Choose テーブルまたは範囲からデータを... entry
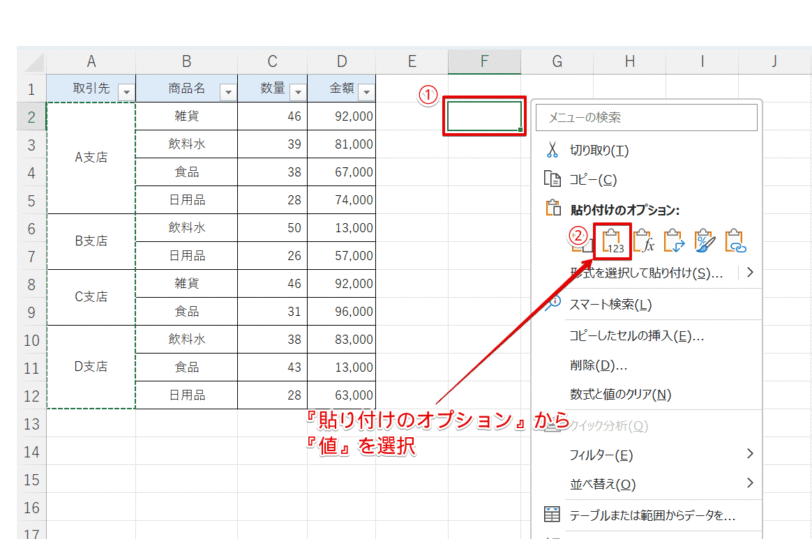This screenshot has width=812, height=539. pyautogui.click(x=652, y=516)
